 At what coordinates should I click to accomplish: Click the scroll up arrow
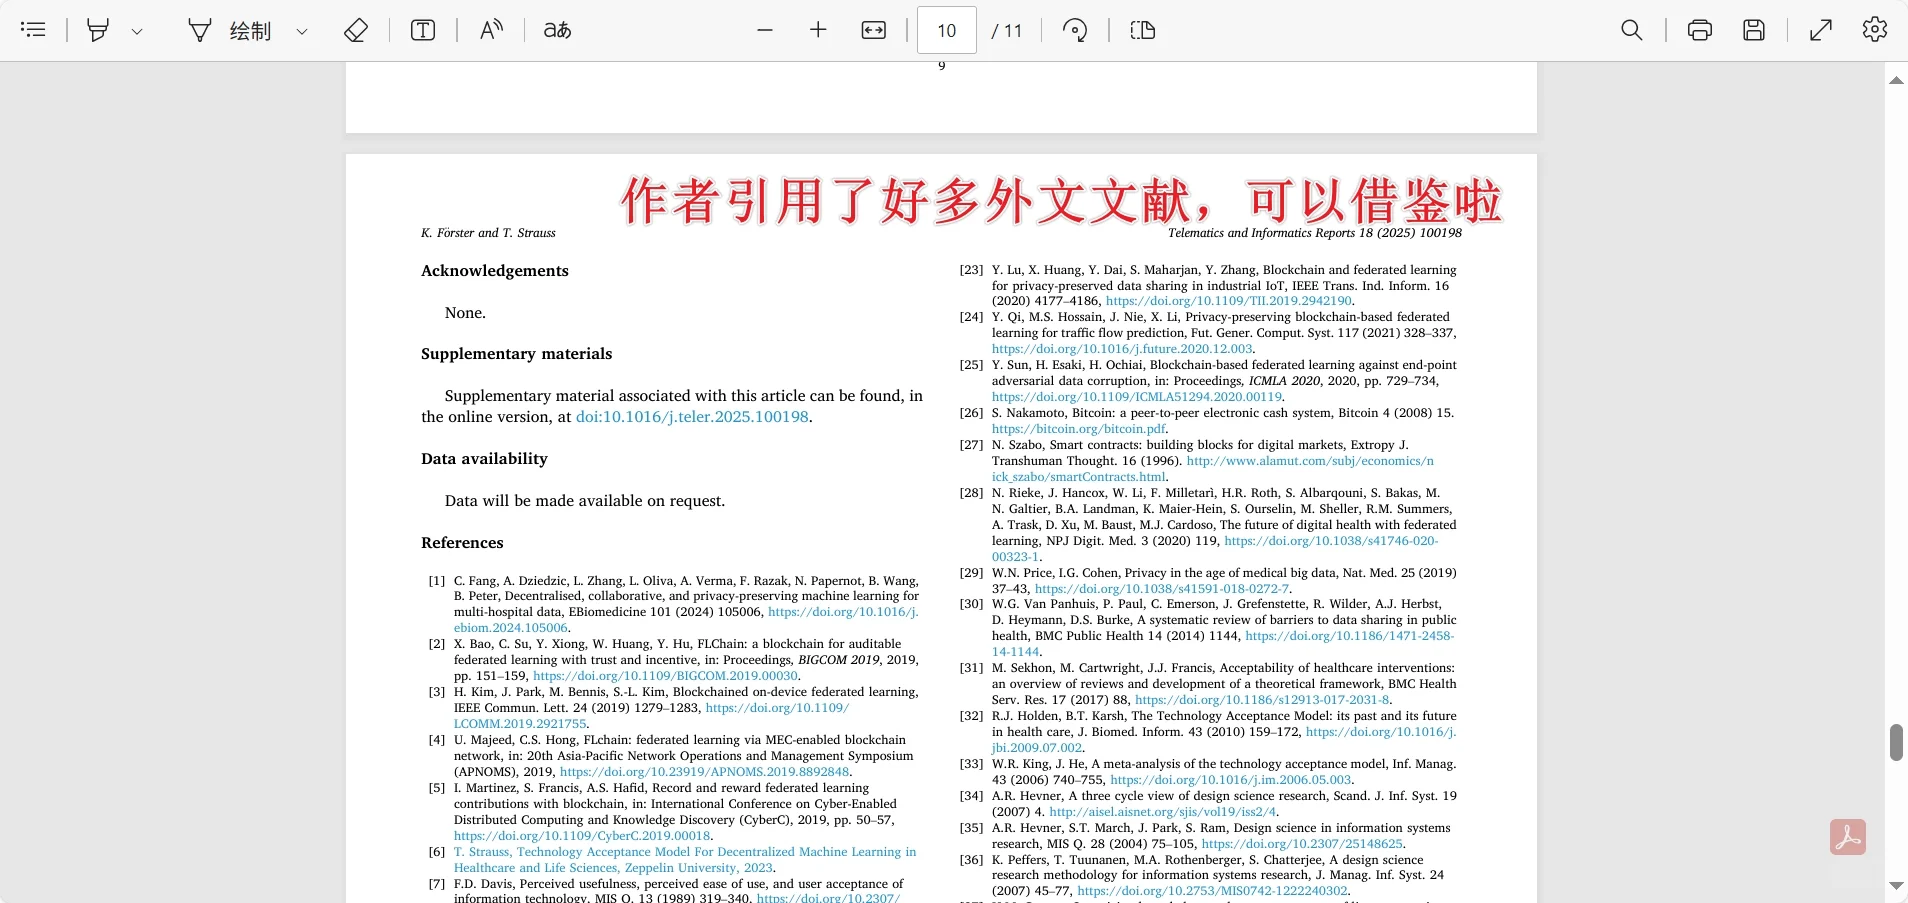pos(1896,80)
